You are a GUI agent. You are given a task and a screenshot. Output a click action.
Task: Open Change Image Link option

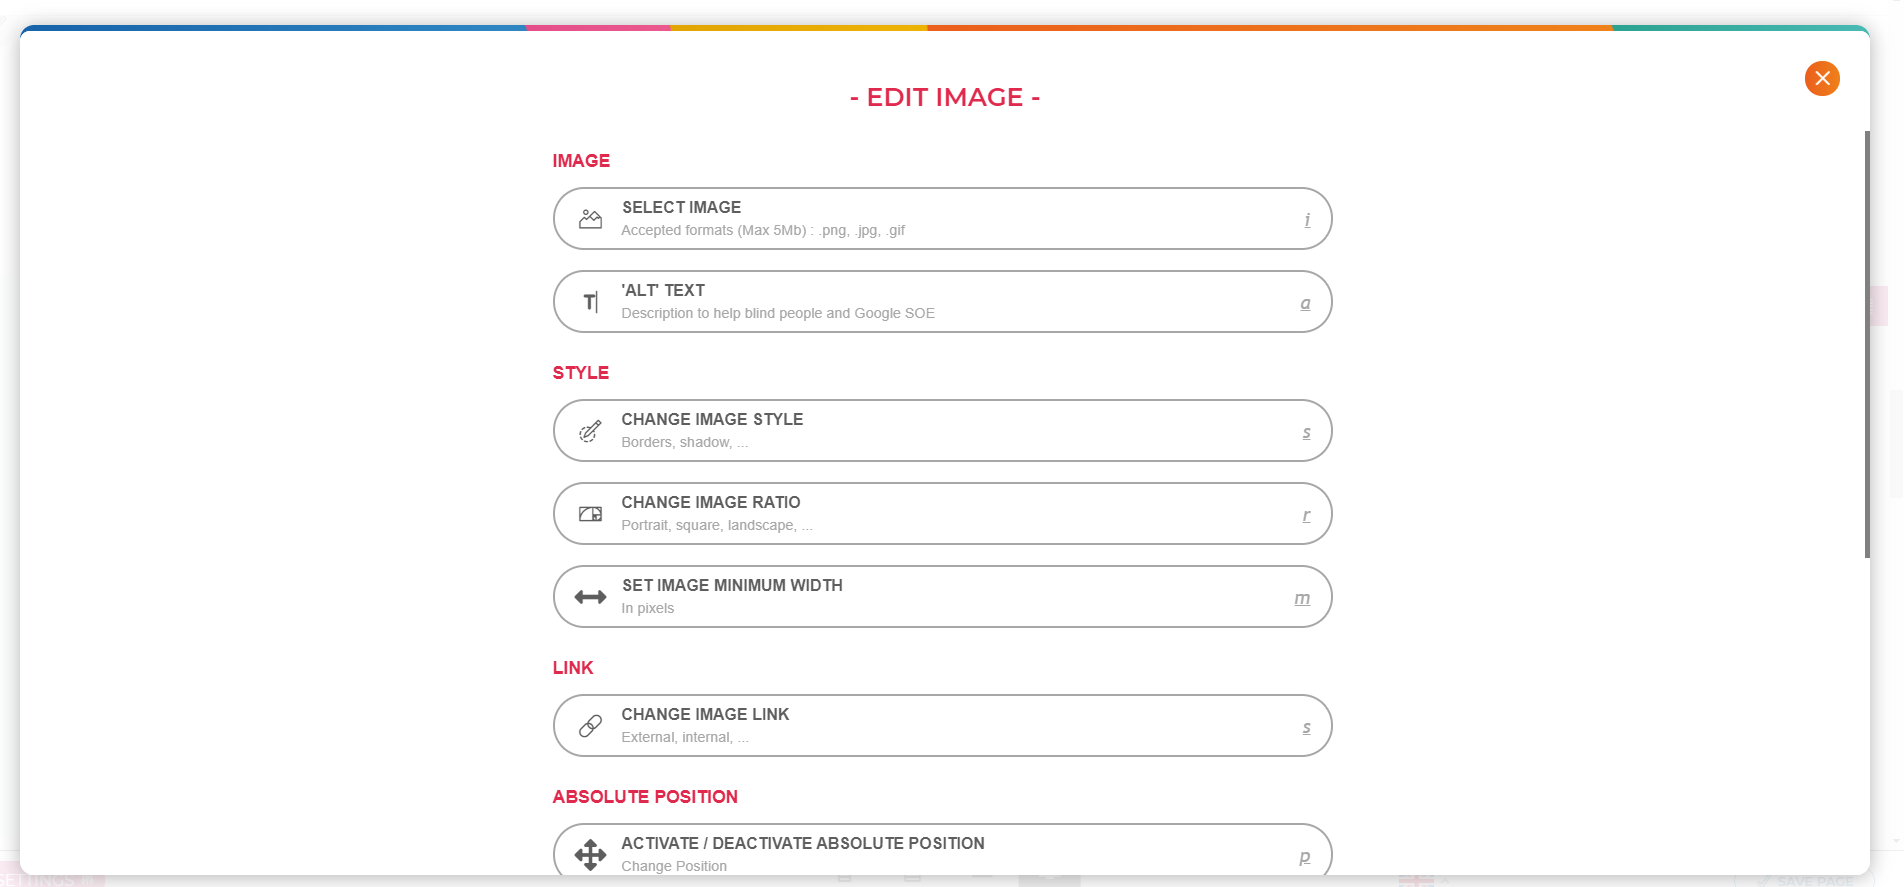point(942,726)
